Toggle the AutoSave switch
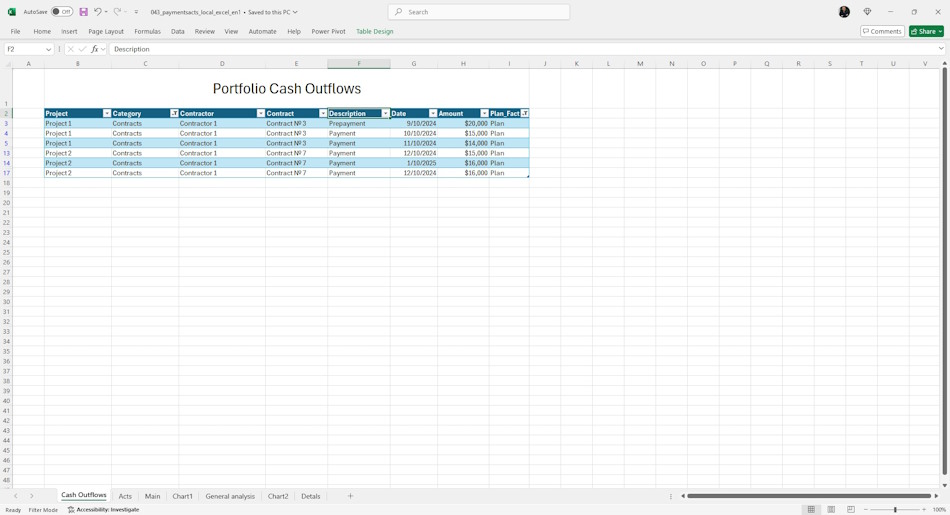Image resolution: width=950 pixels, height=515 pixels. coord(62,12)
